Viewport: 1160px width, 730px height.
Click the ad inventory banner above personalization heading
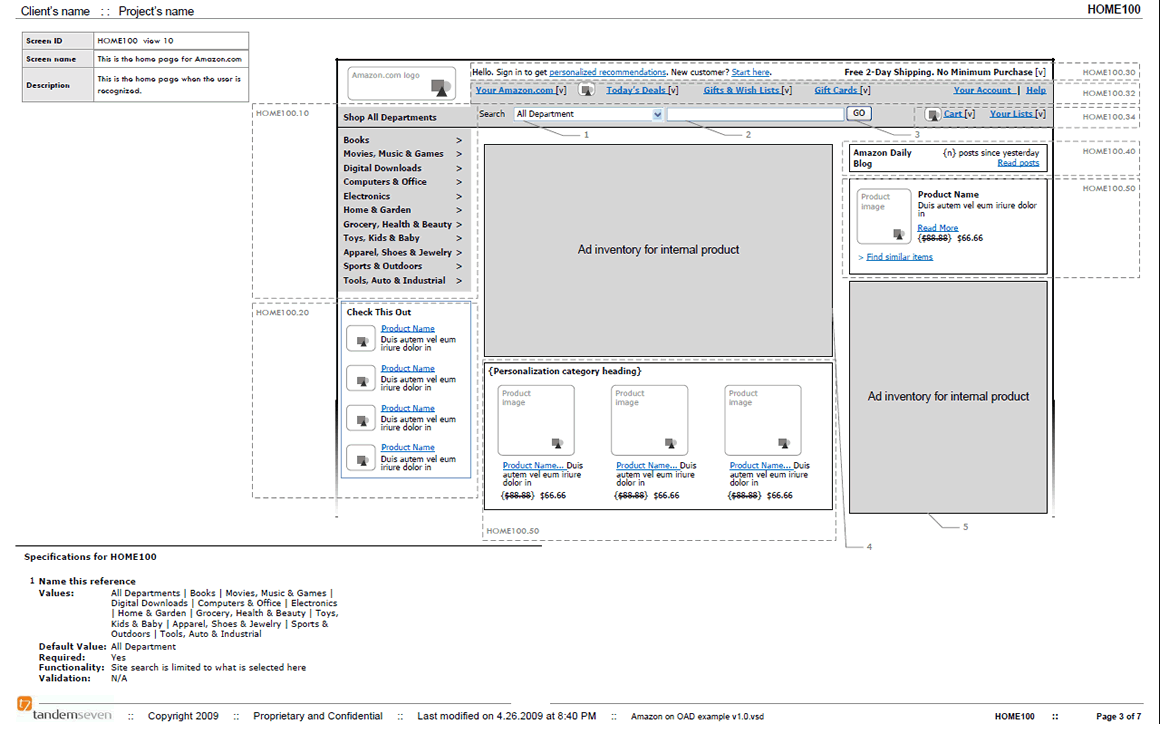pyautogui.click(x=658, y=250)
